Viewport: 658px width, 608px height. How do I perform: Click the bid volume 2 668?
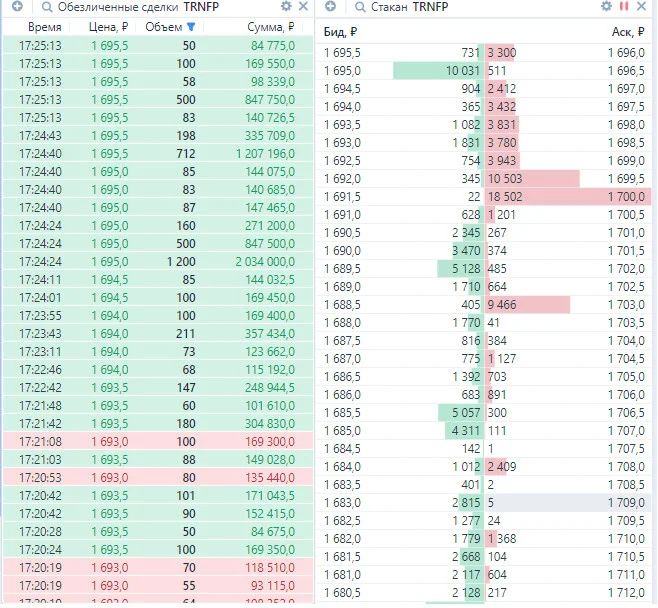[465, 557]
